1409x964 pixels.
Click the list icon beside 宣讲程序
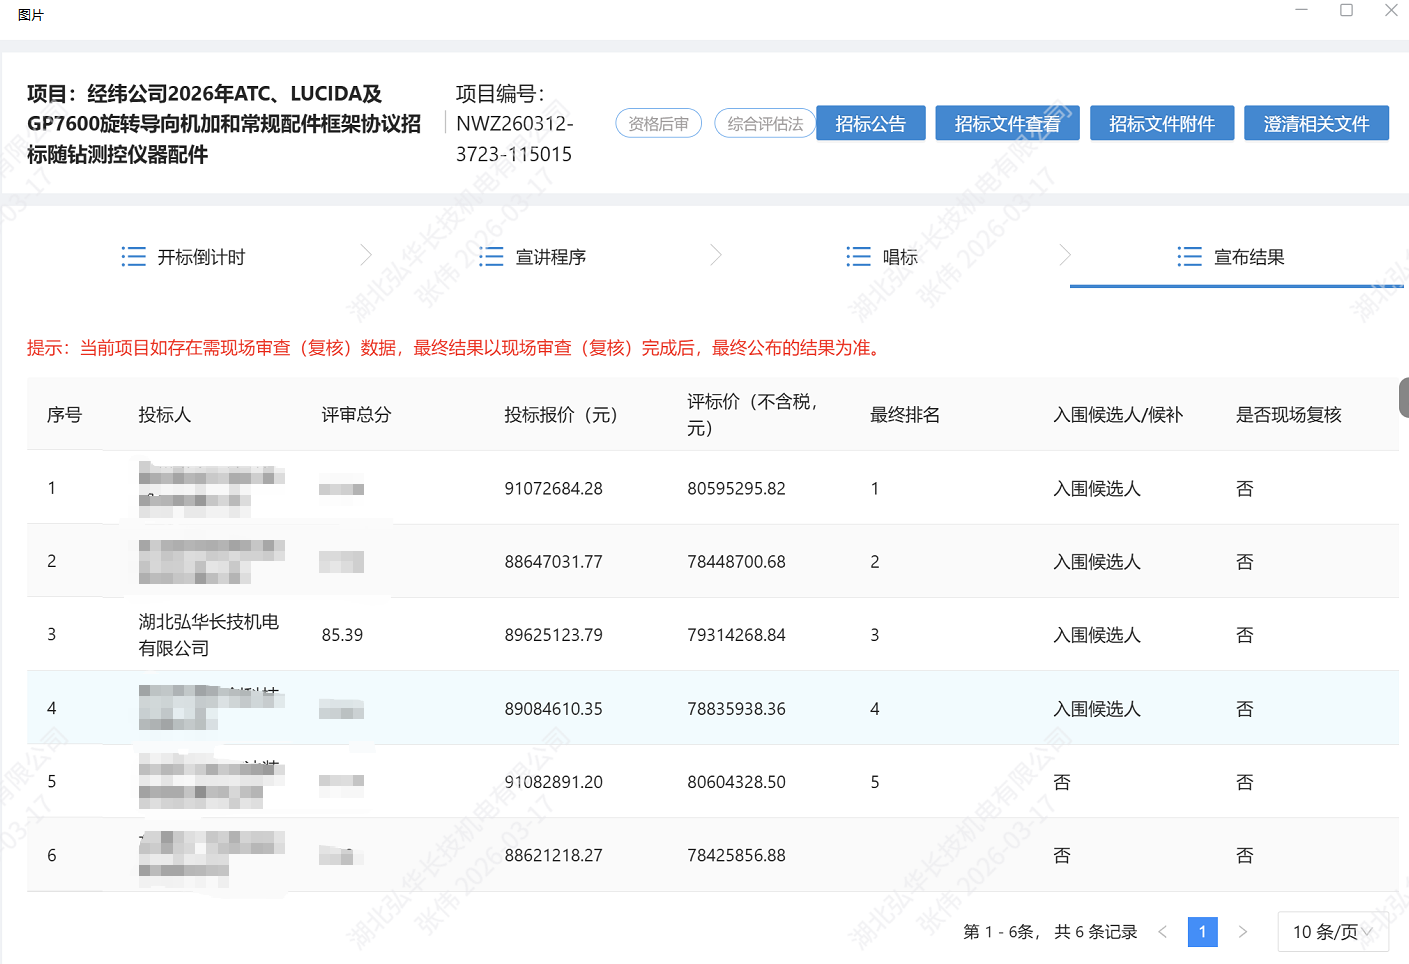(x=491, y=257)
